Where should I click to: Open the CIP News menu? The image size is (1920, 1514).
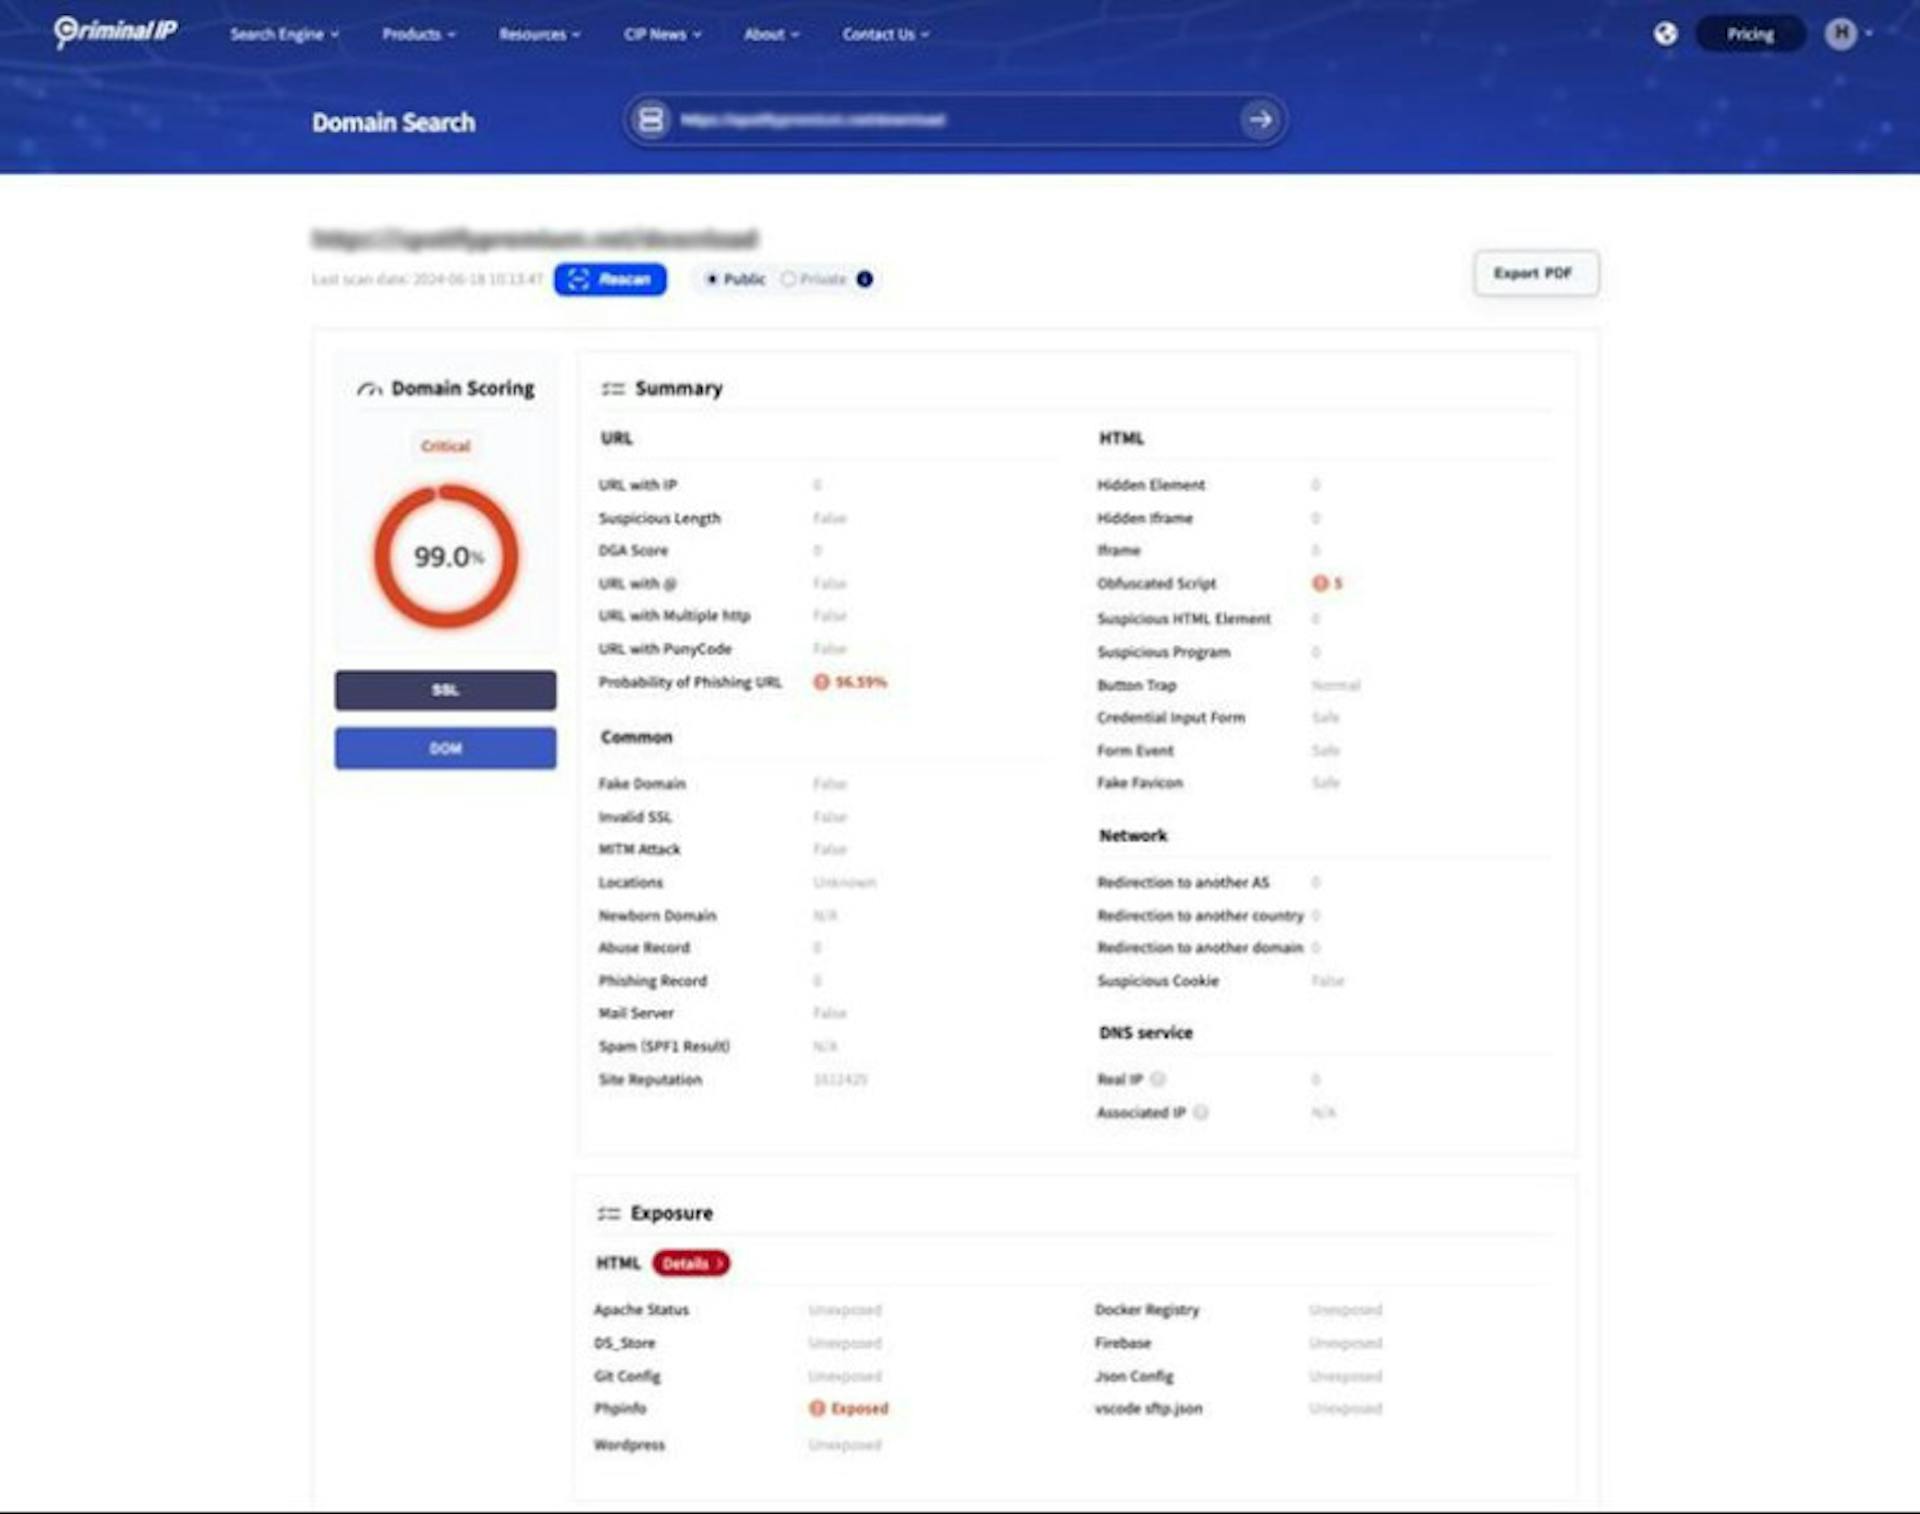point(662,34)
